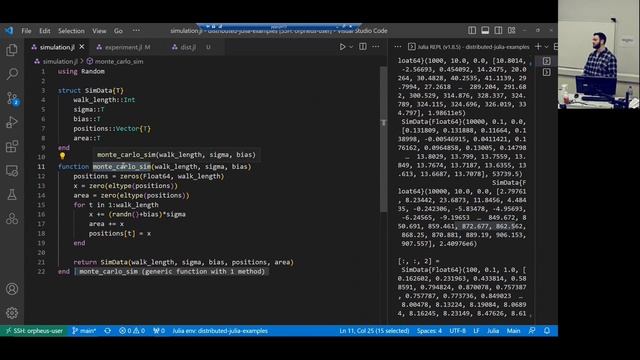Click Julia env: distributed-julia-examples
The width and height of the screenshot is (640, 360).
click(220, 331)
